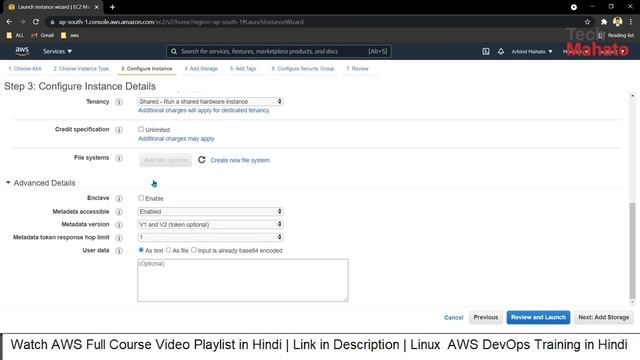The height and width of the screenshot is (360, 640).
Task: Select the As file user data radio
Action: [x=168, y=249]
